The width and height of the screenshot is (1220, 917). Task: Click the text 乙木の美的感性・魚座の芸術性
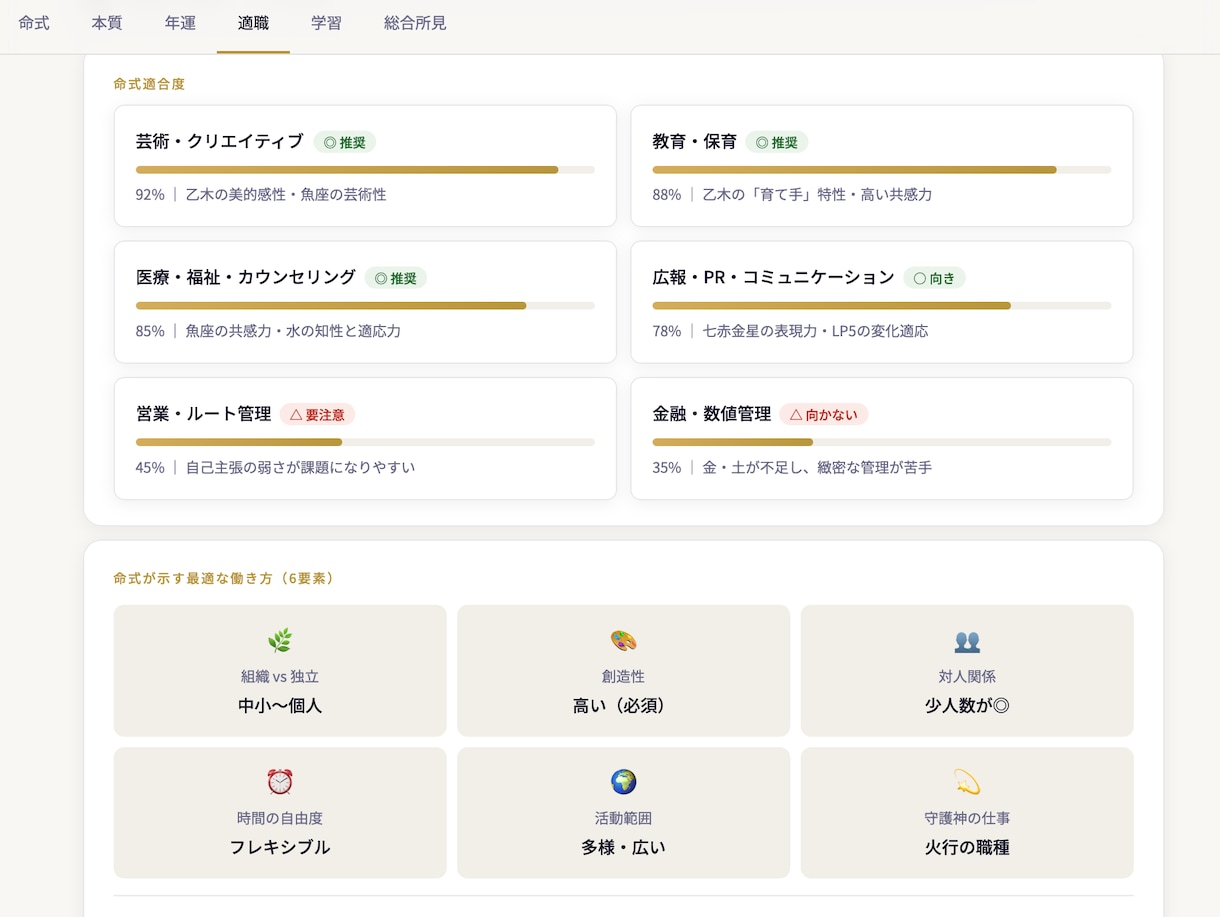[x=286, y=194]
